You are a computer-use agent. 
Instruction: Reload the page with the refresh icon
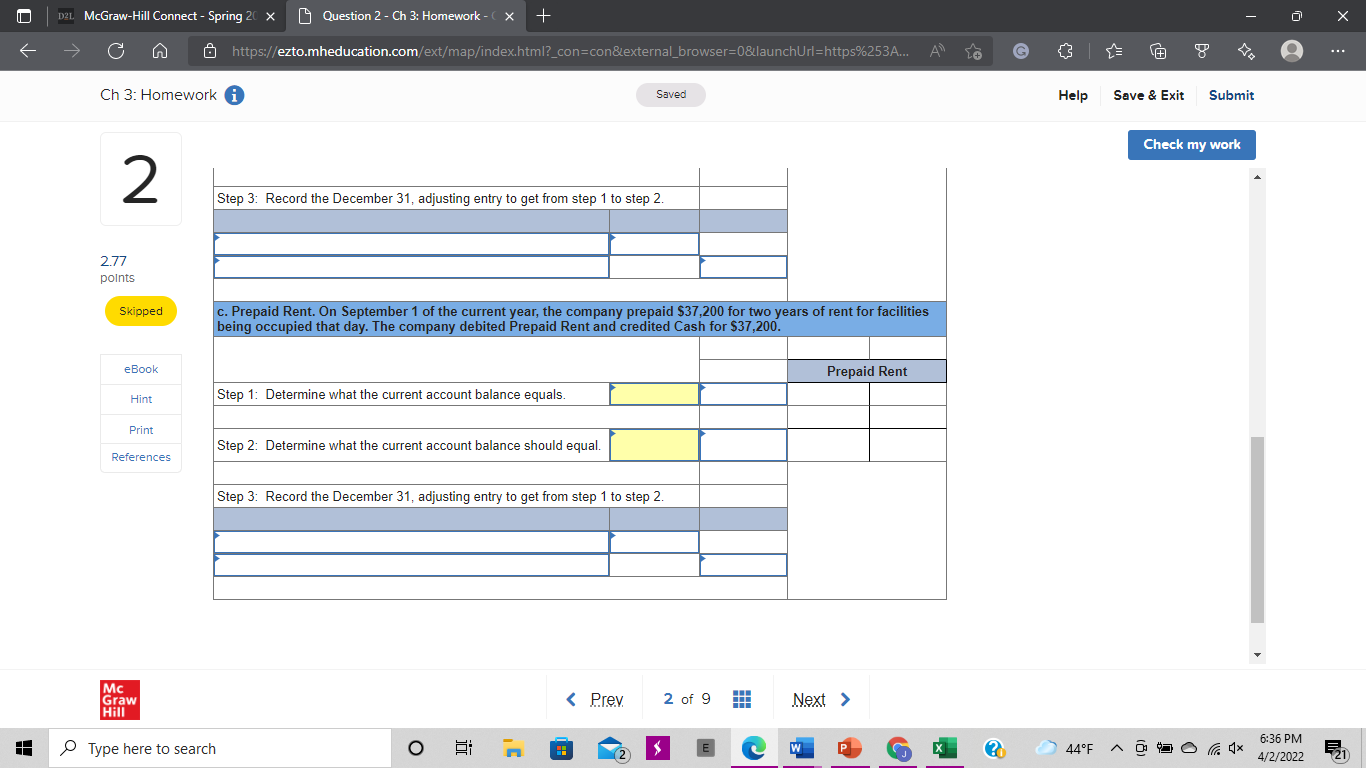(x=115, y=51)
